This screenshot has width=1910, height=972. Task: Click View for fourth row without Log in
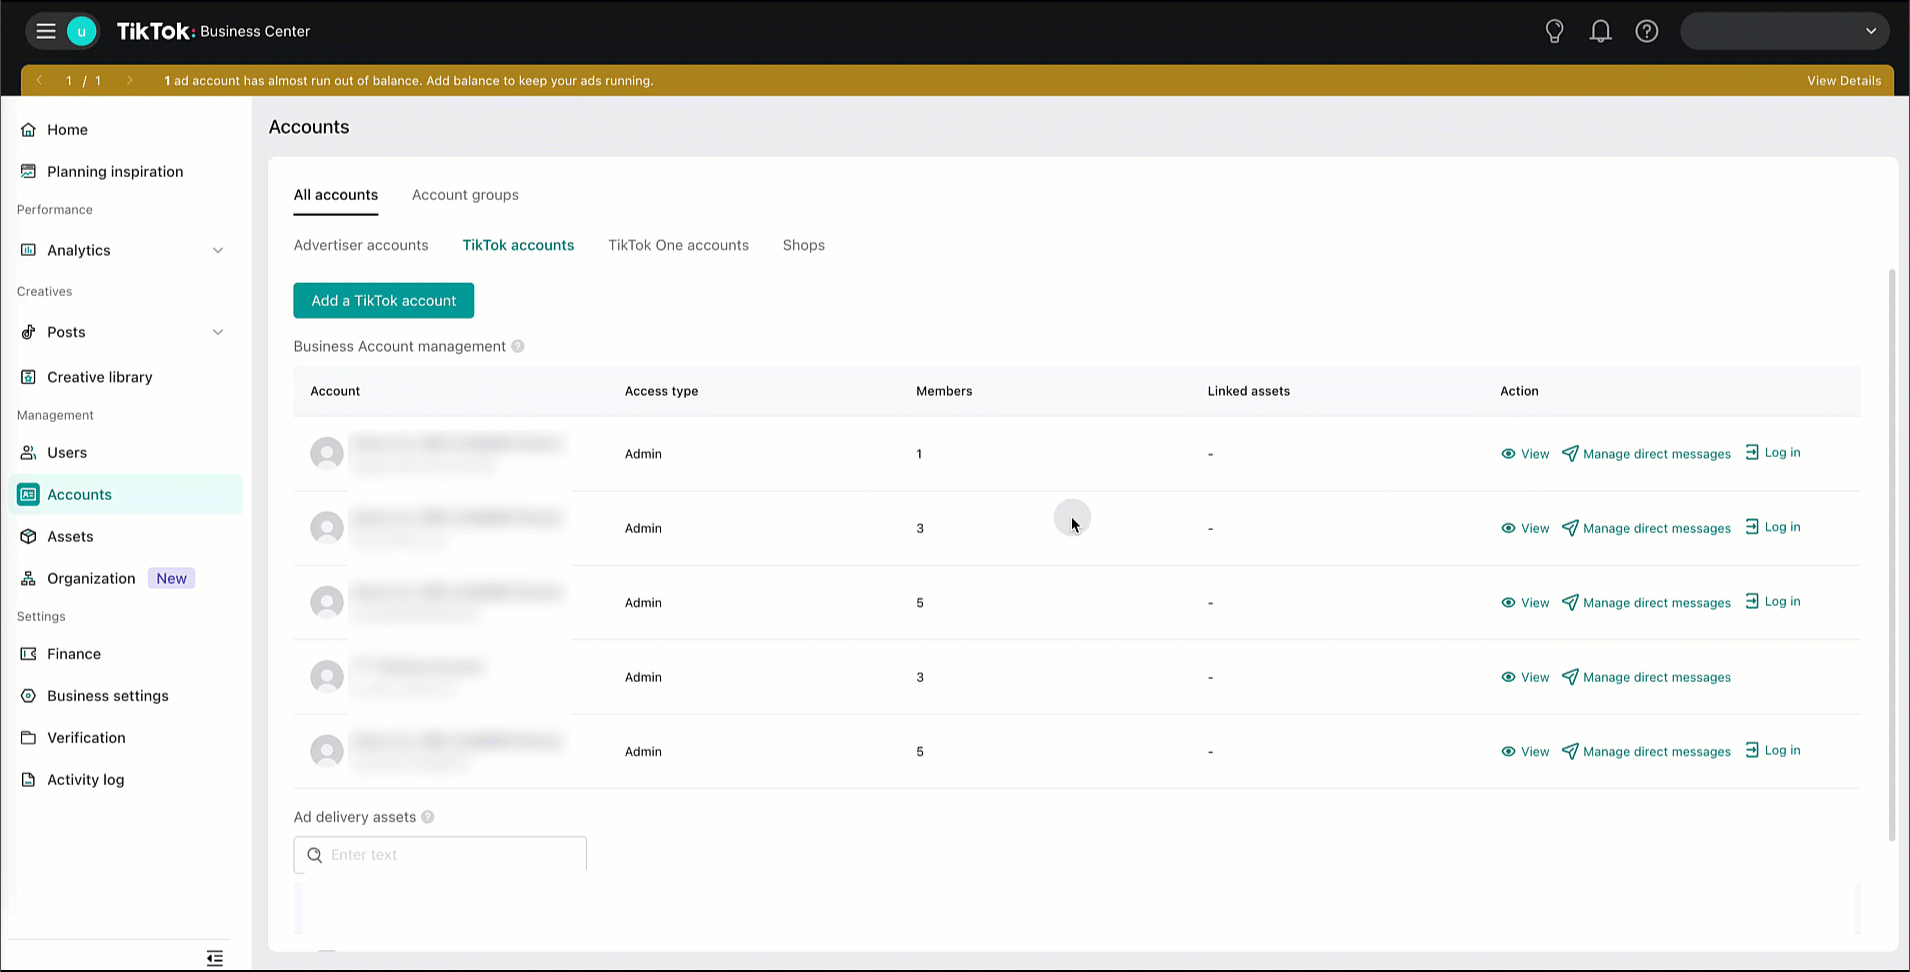1525,677
